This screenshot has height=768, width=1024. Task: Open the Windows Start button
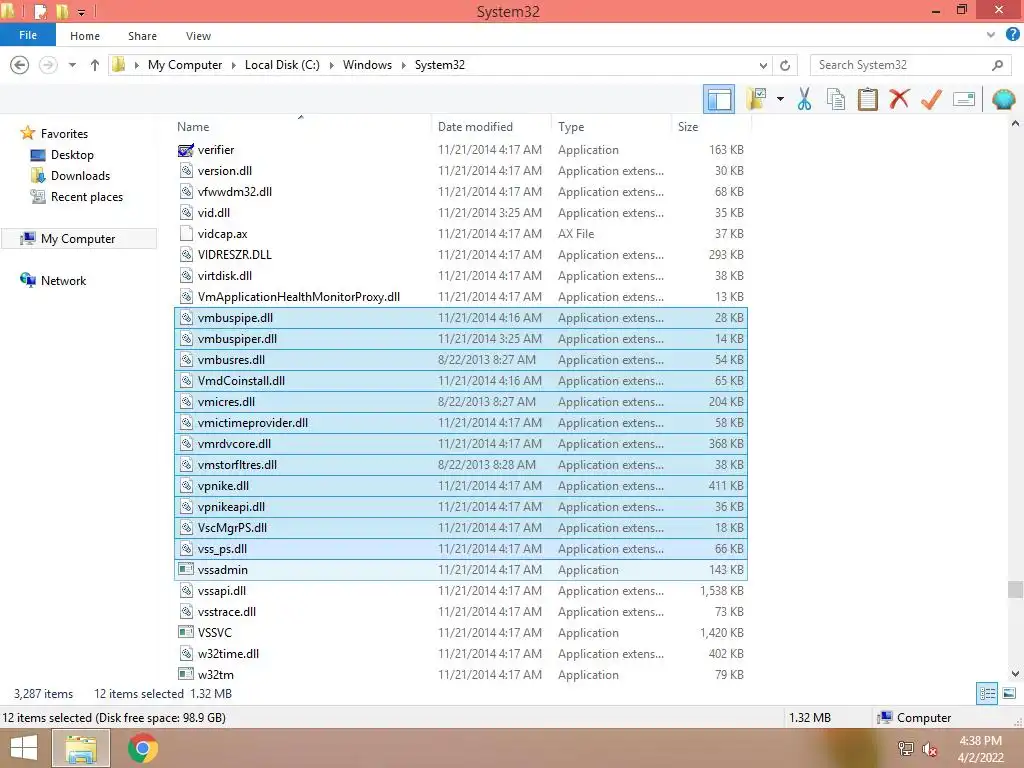point(24,748)
